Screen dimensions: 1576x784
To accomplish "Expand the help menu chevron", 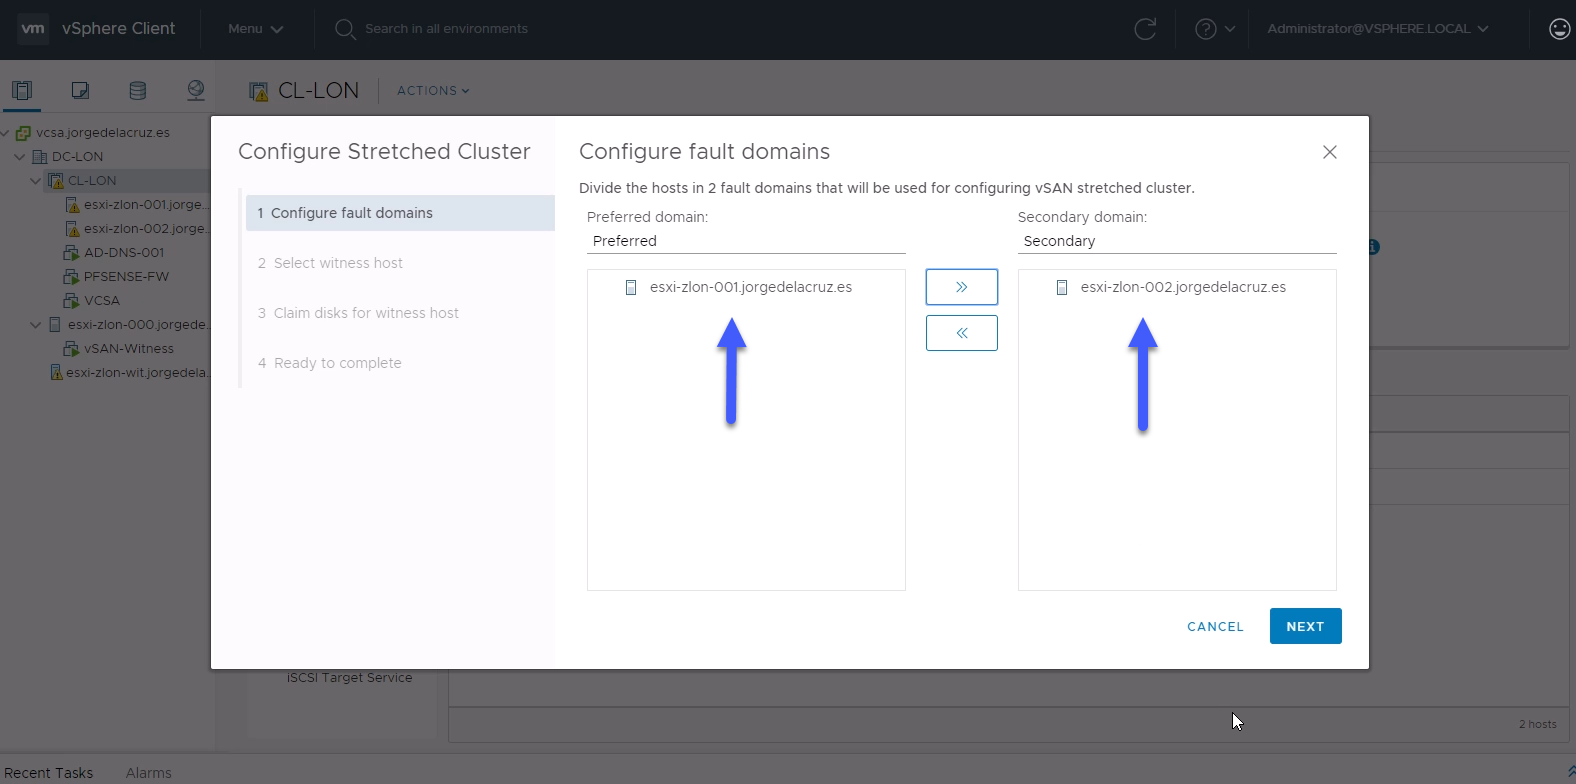I will pos(1230,29).
